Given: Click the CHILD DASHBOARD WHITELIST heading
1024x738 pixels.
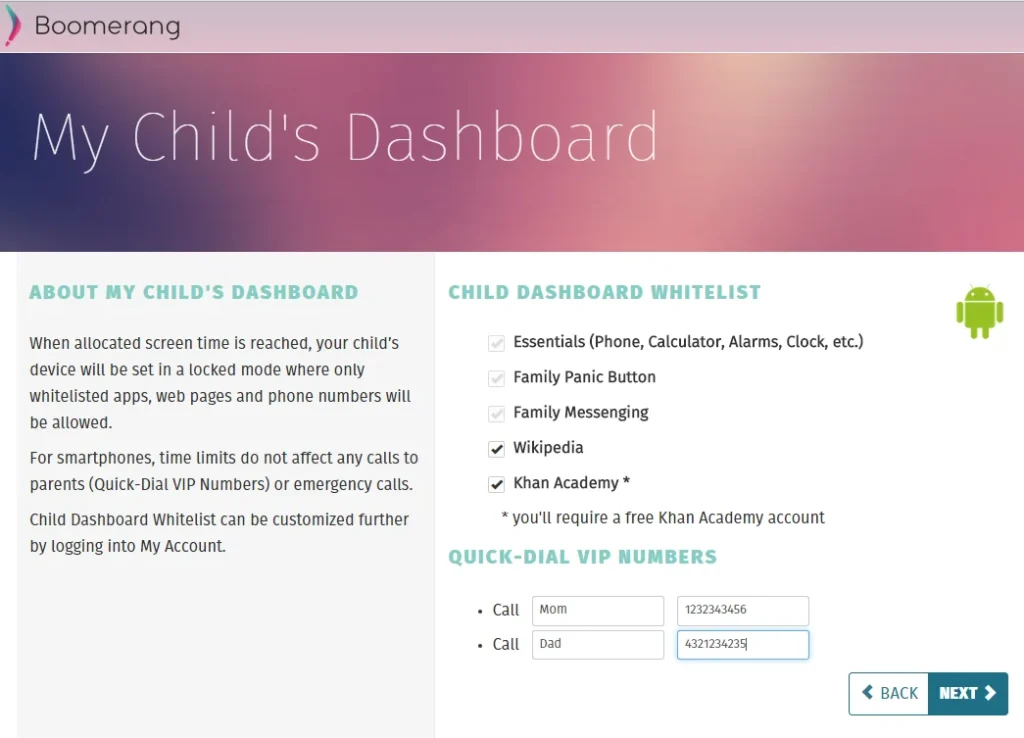Looking at the screenshot, I should click(604, 292).
